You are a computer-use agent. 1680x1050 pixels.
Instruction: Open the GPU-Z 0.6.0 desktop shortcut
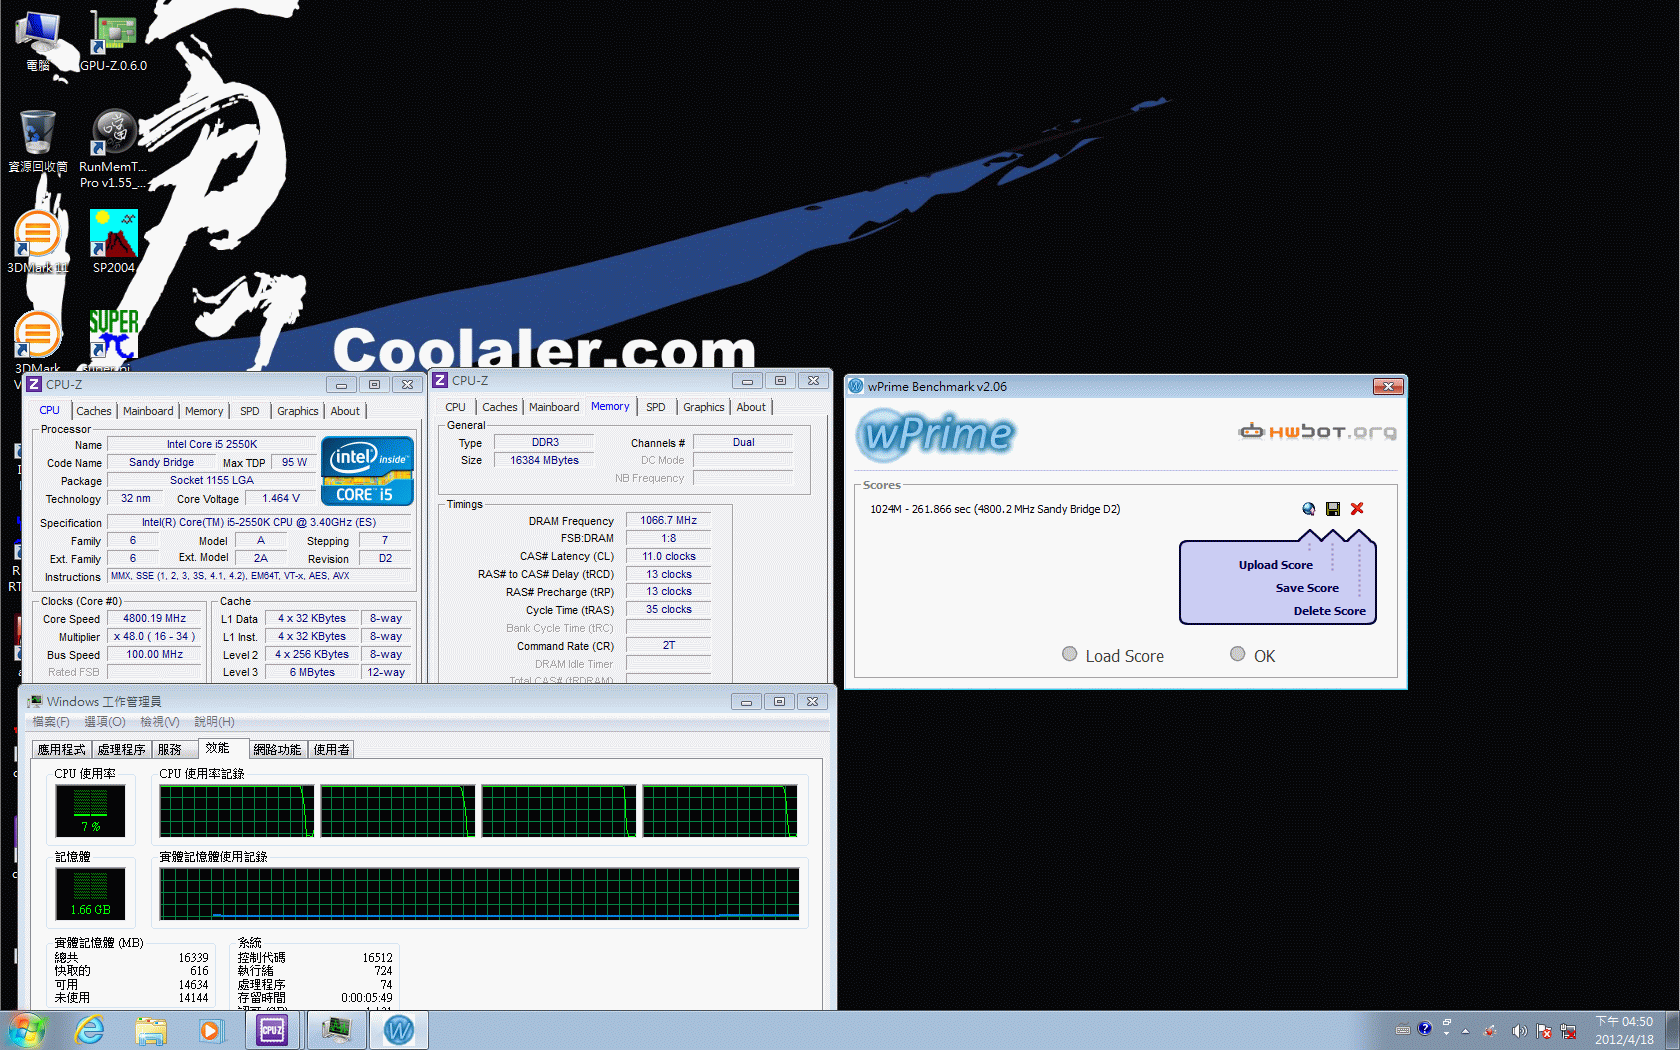click(114, 40)
